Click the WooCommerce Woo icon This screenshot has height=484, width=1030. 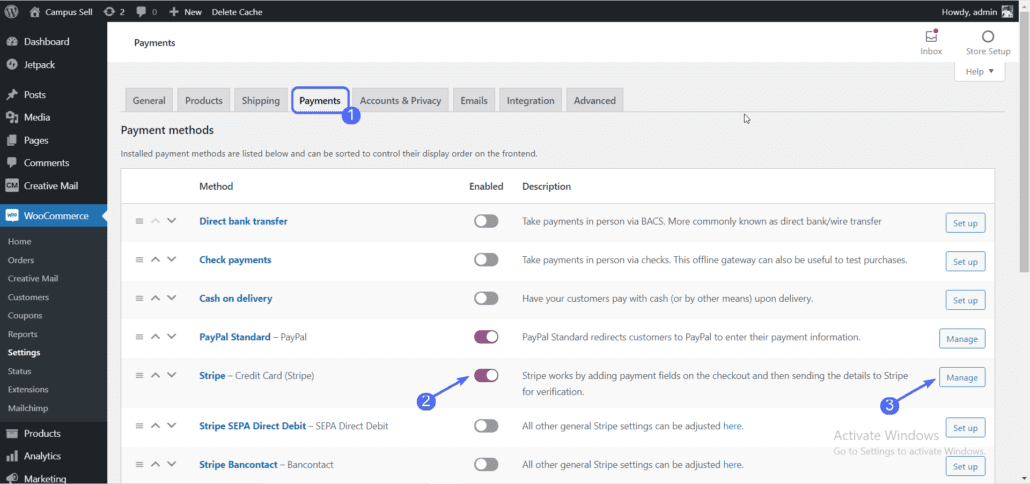click(x=11, y=215)
